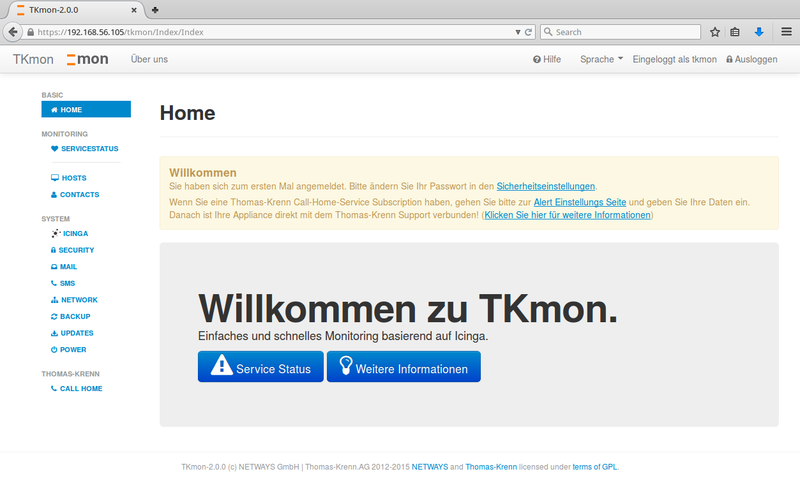The width and height of the screenshot is (800, 490).
Task: Click the MONITORING section label
Action: (64, 134)
